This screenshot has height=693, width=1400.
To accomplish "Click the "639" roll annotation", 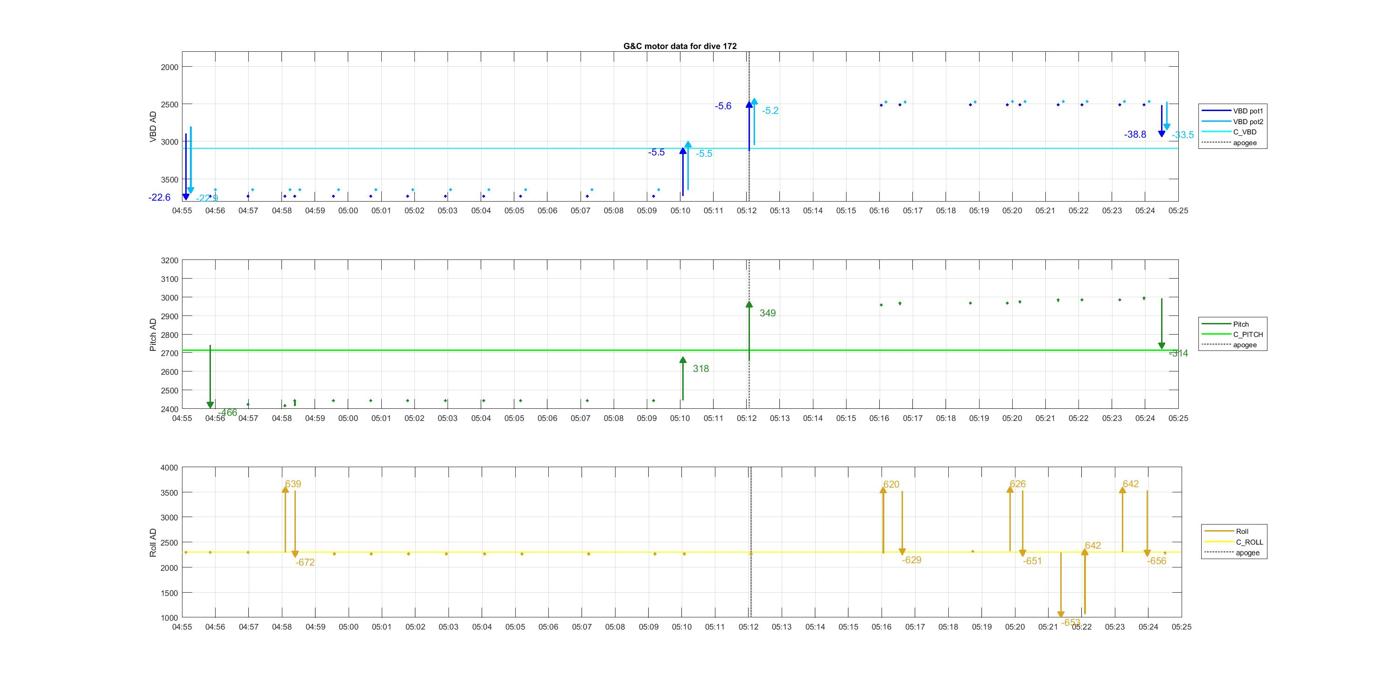I will coord(293,484).
